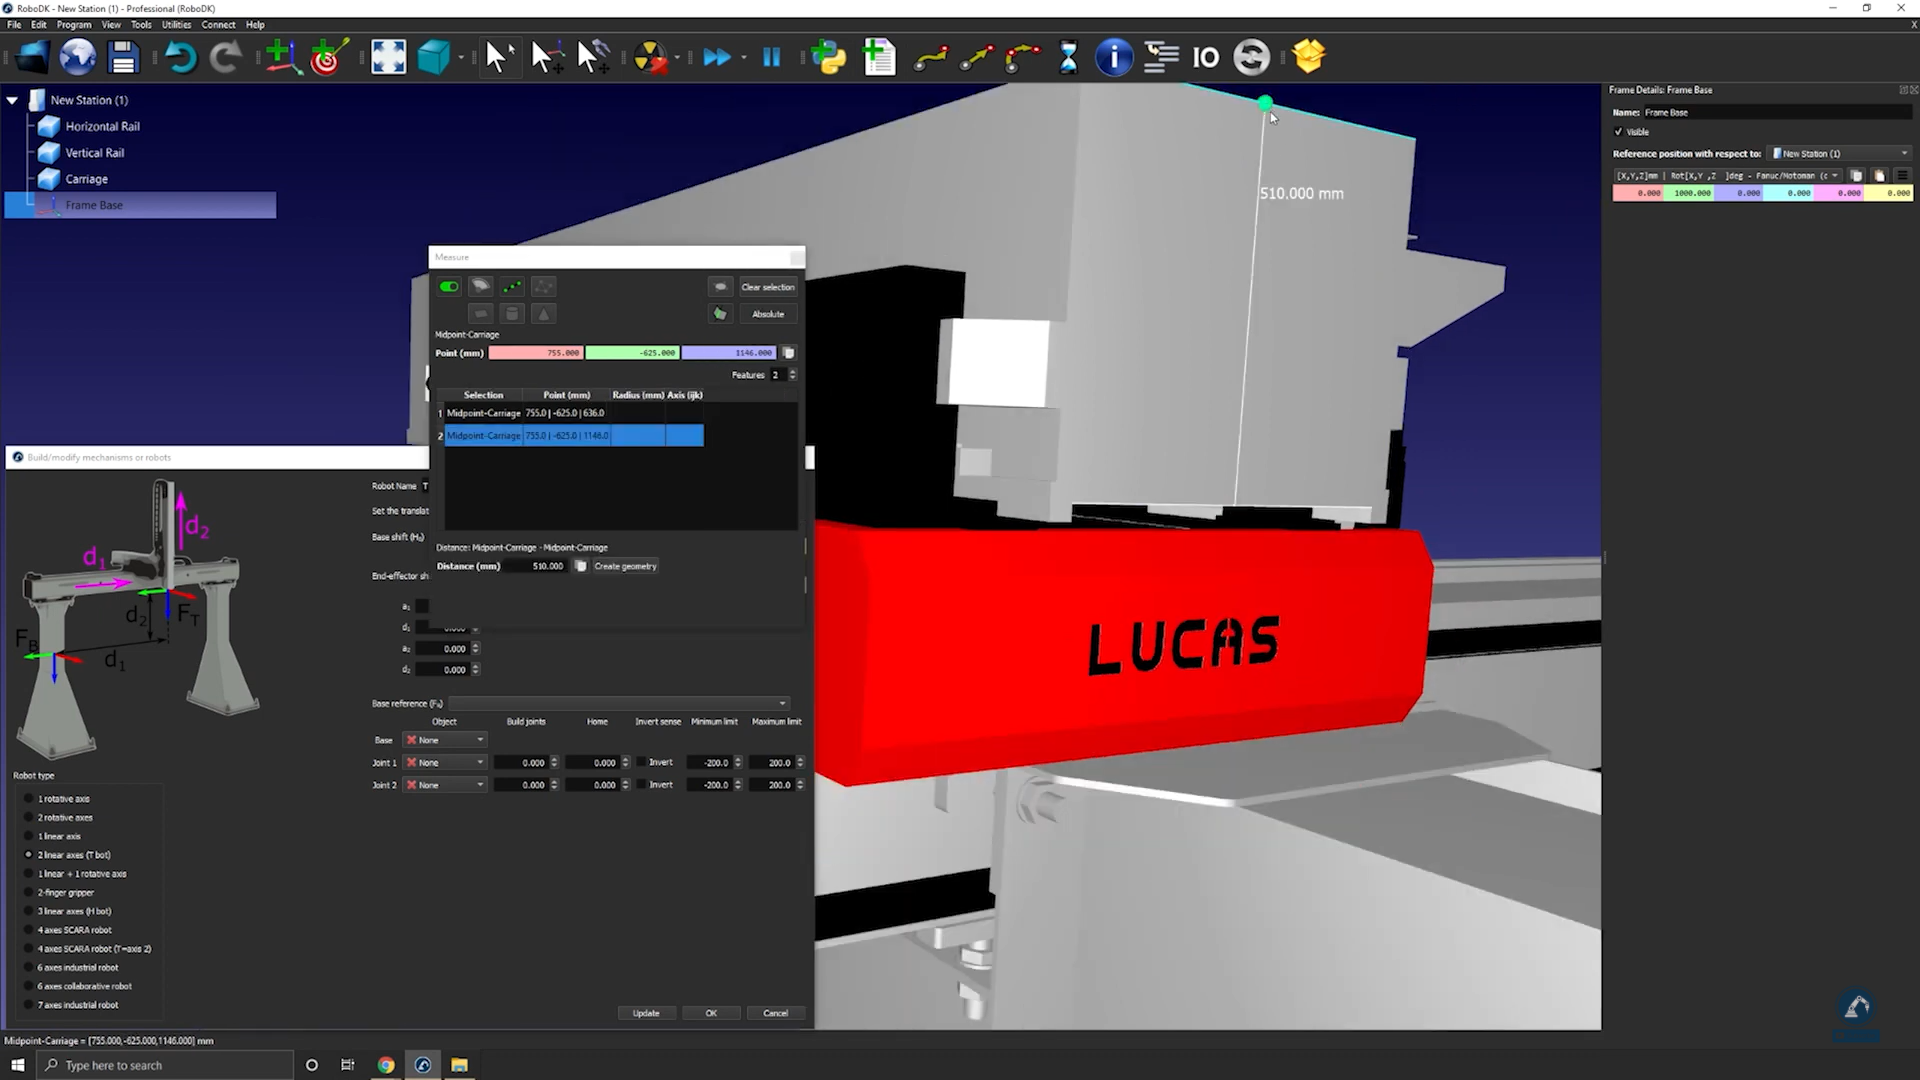Image resolution: width=1920 pixels, height=1080 pixels.
Task: Click the Pause simulation icon
Action: coord(771,58)
